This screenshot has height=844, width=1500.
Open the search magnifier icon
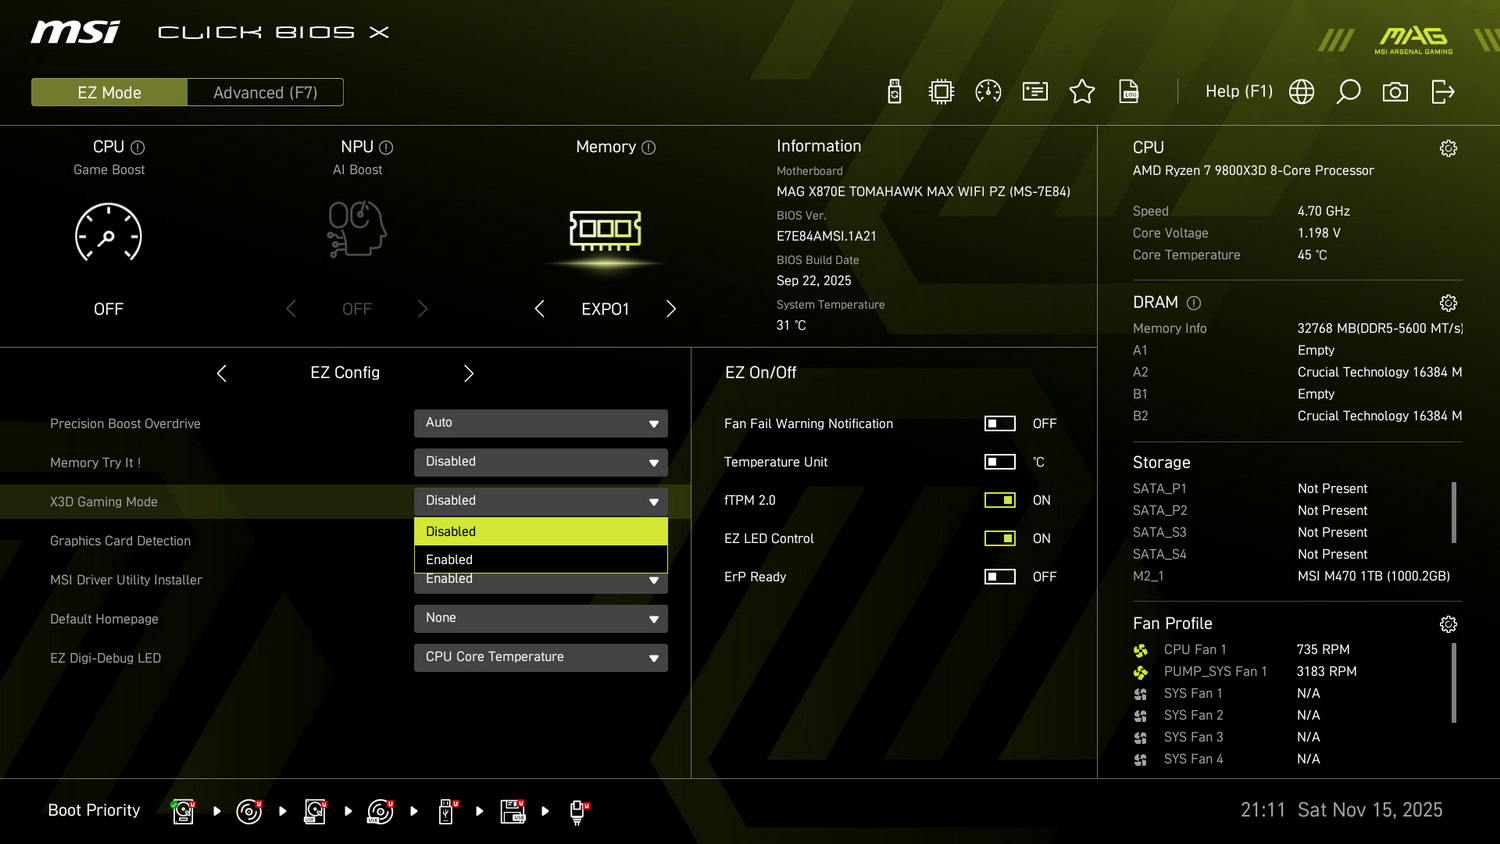pos(1348,91)
